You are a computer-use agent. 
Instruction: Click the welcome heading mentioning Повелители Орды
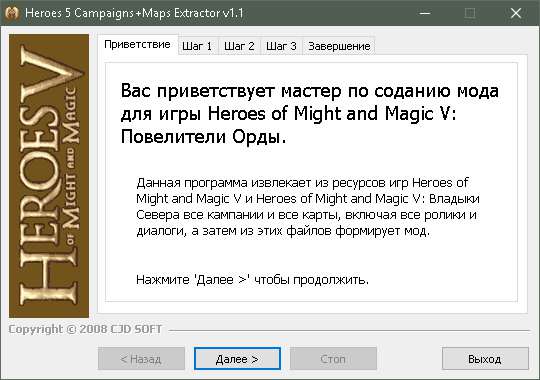point(309,114)
